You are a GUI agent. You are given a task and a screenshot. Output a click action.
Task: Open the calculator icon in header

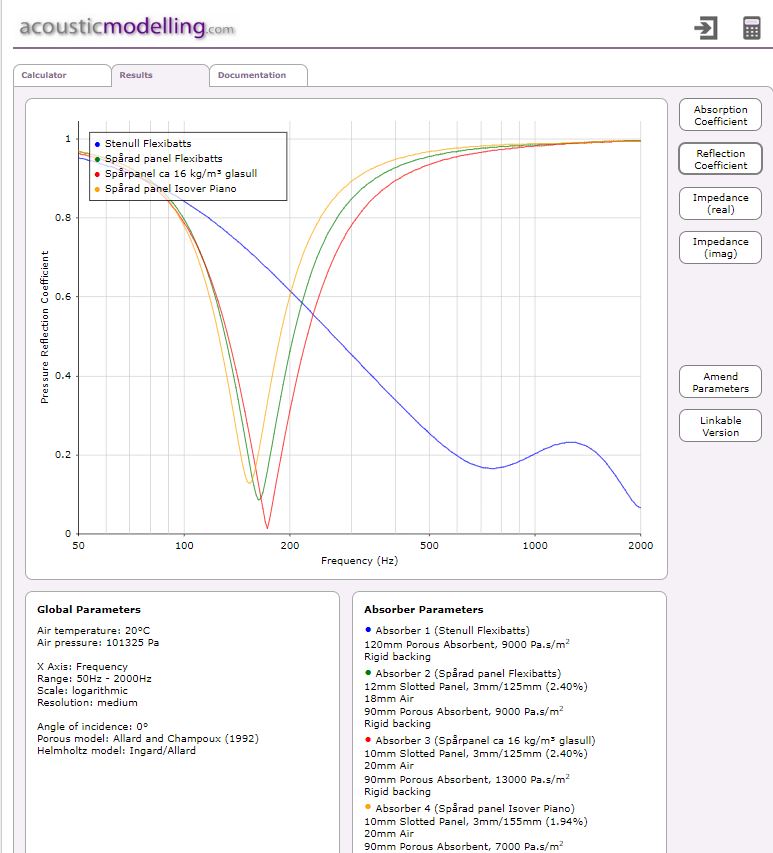pos(752,28)
